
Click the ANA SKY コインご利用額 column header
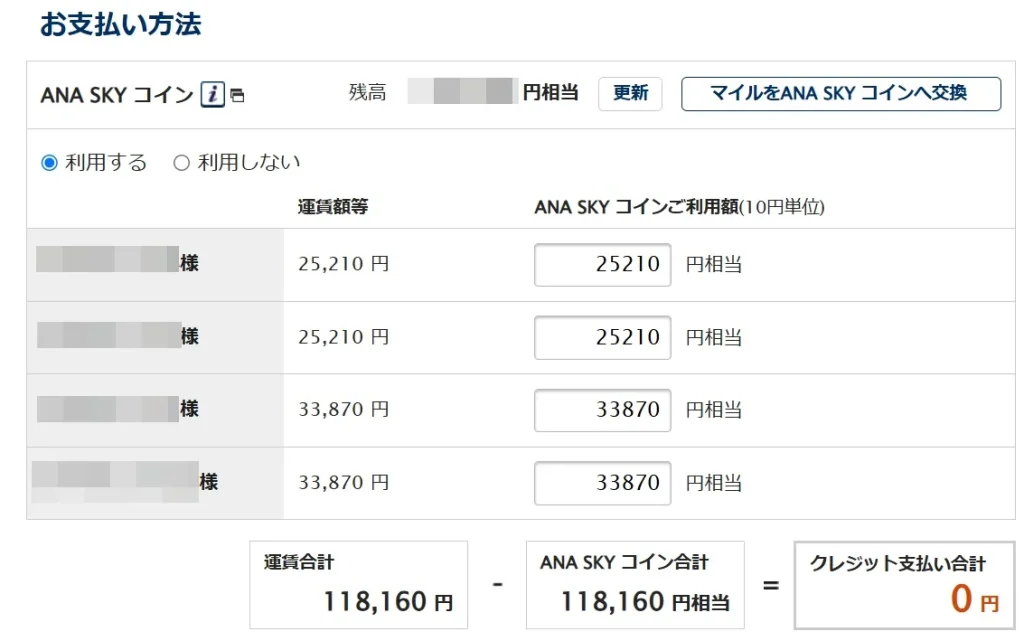coord(679,207)
